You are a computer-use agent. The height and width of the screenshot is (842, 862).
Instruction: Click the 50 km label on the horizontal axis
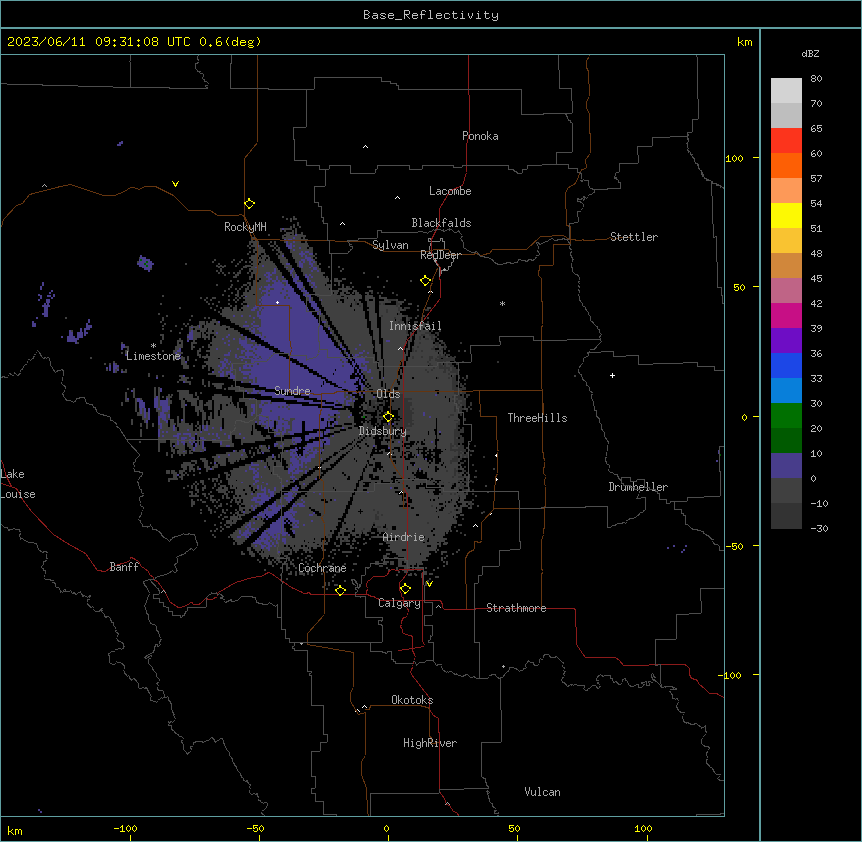click(514, 828)
